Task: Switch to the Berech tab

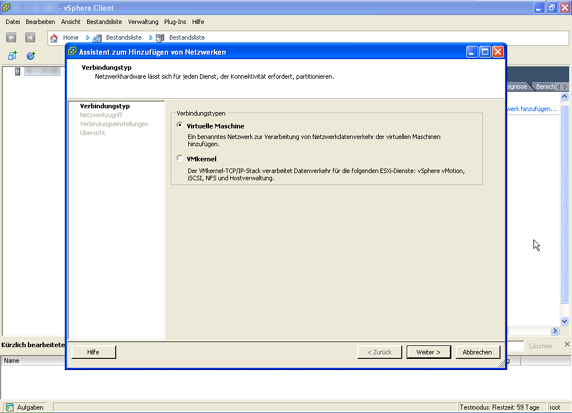Action: (x=545, y=86)
